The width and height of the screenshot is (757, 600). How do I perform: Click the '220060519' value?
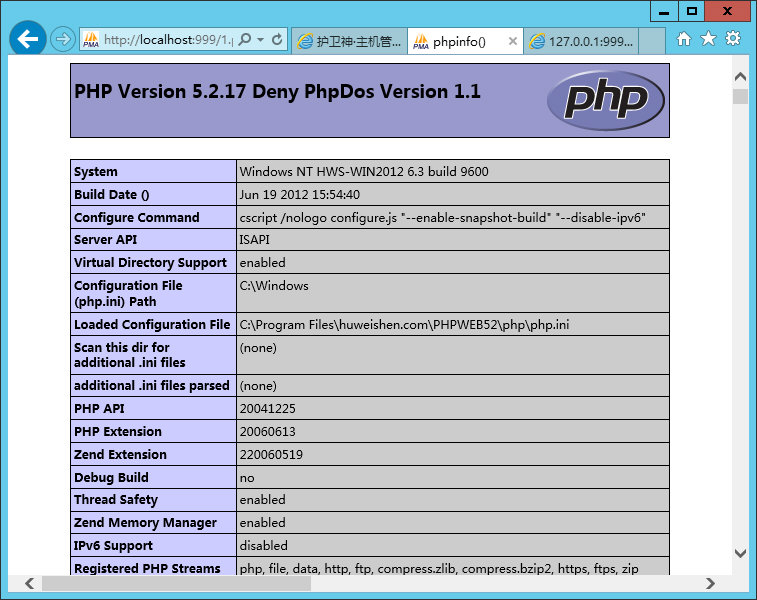[x=271, y=455]
